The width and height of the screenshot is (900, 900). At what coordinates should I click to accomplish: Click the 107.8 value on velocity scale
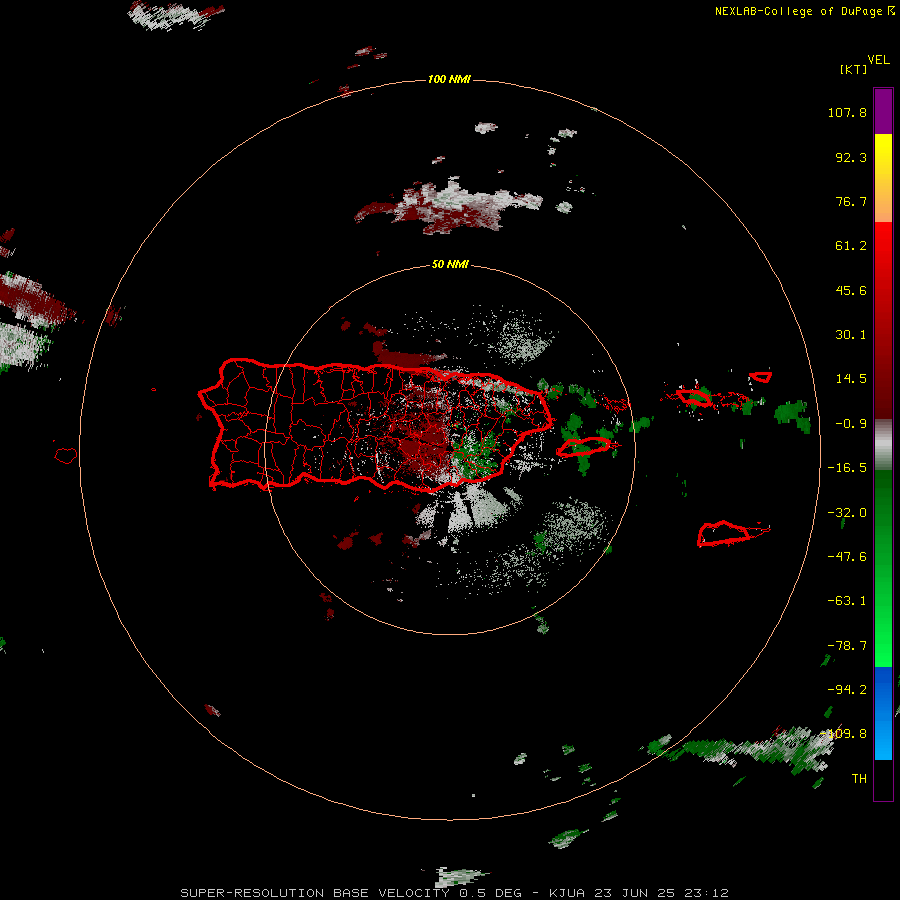[847, 112]
